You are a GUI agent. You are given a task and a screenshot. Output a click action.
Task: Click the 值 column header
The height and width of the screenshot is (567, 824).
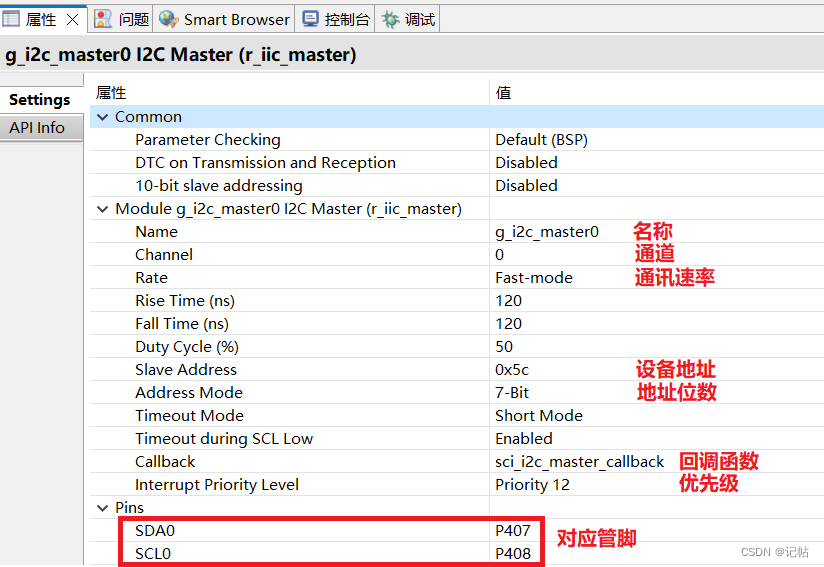(503, 93)
